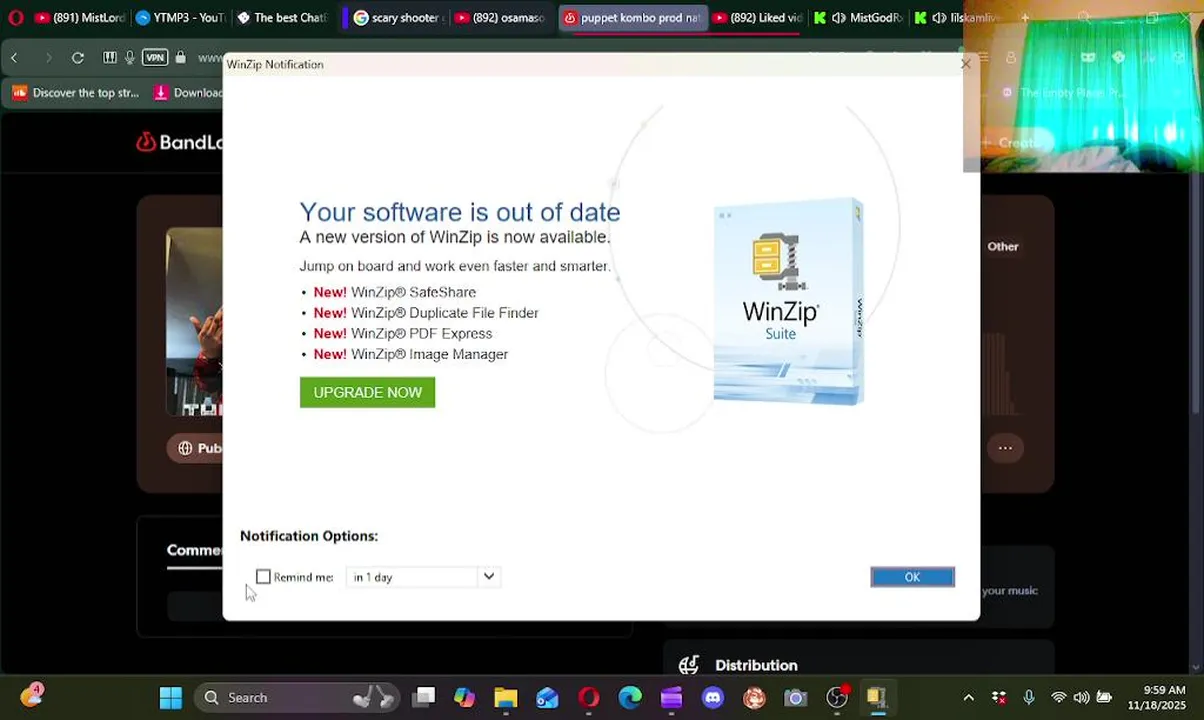This screenshot has width=1204, height=720.
Task: Click the WinZip Suite product box image
Action: click(789, 301)
